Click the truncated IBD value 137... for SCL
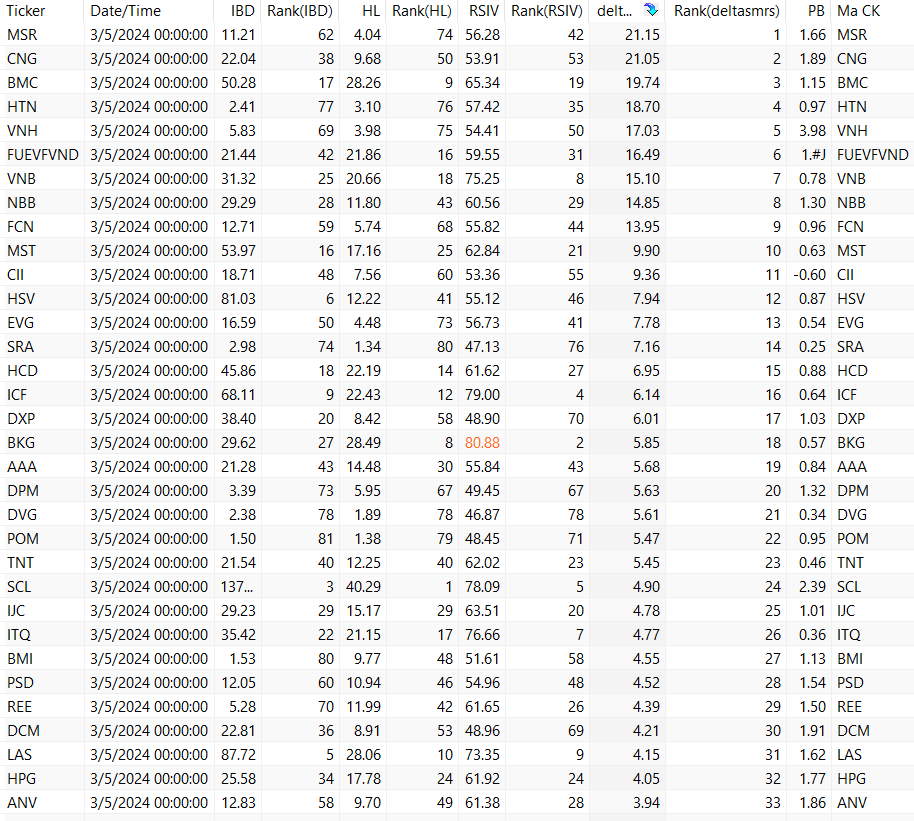 click(237, 587)
